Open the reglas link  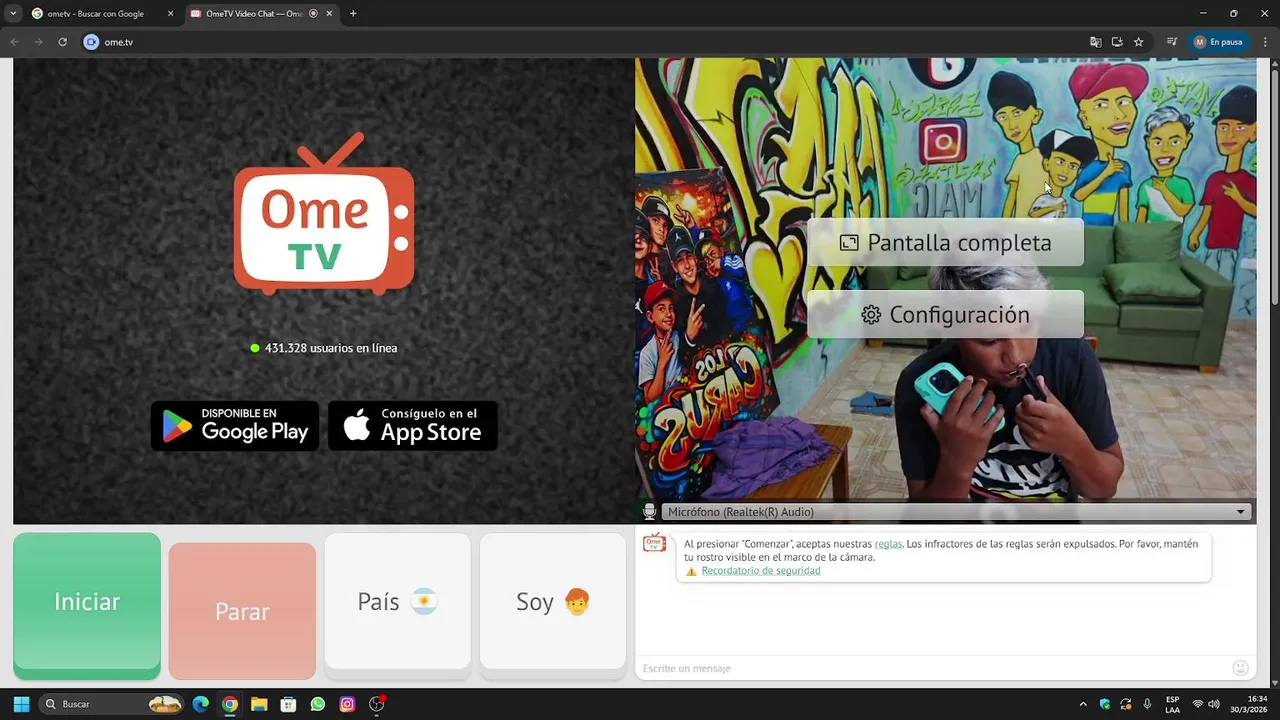coord(888,544)
